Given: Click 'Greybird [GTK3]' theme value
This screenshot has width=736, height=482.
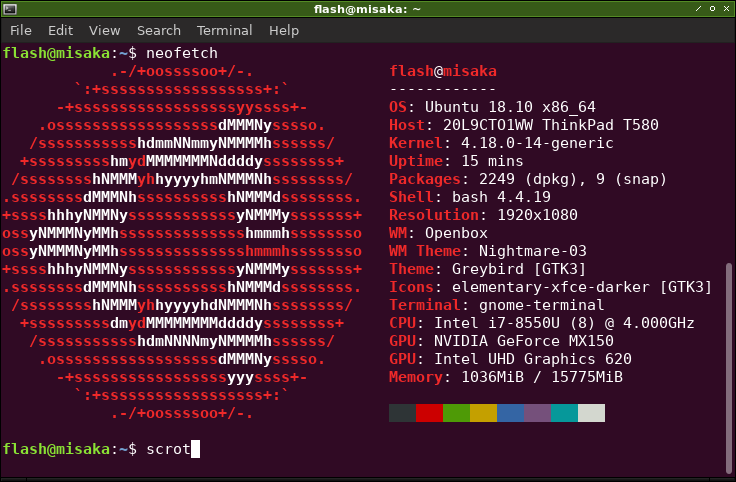Looking at the screenshot, I should click(x=519, y=269).
